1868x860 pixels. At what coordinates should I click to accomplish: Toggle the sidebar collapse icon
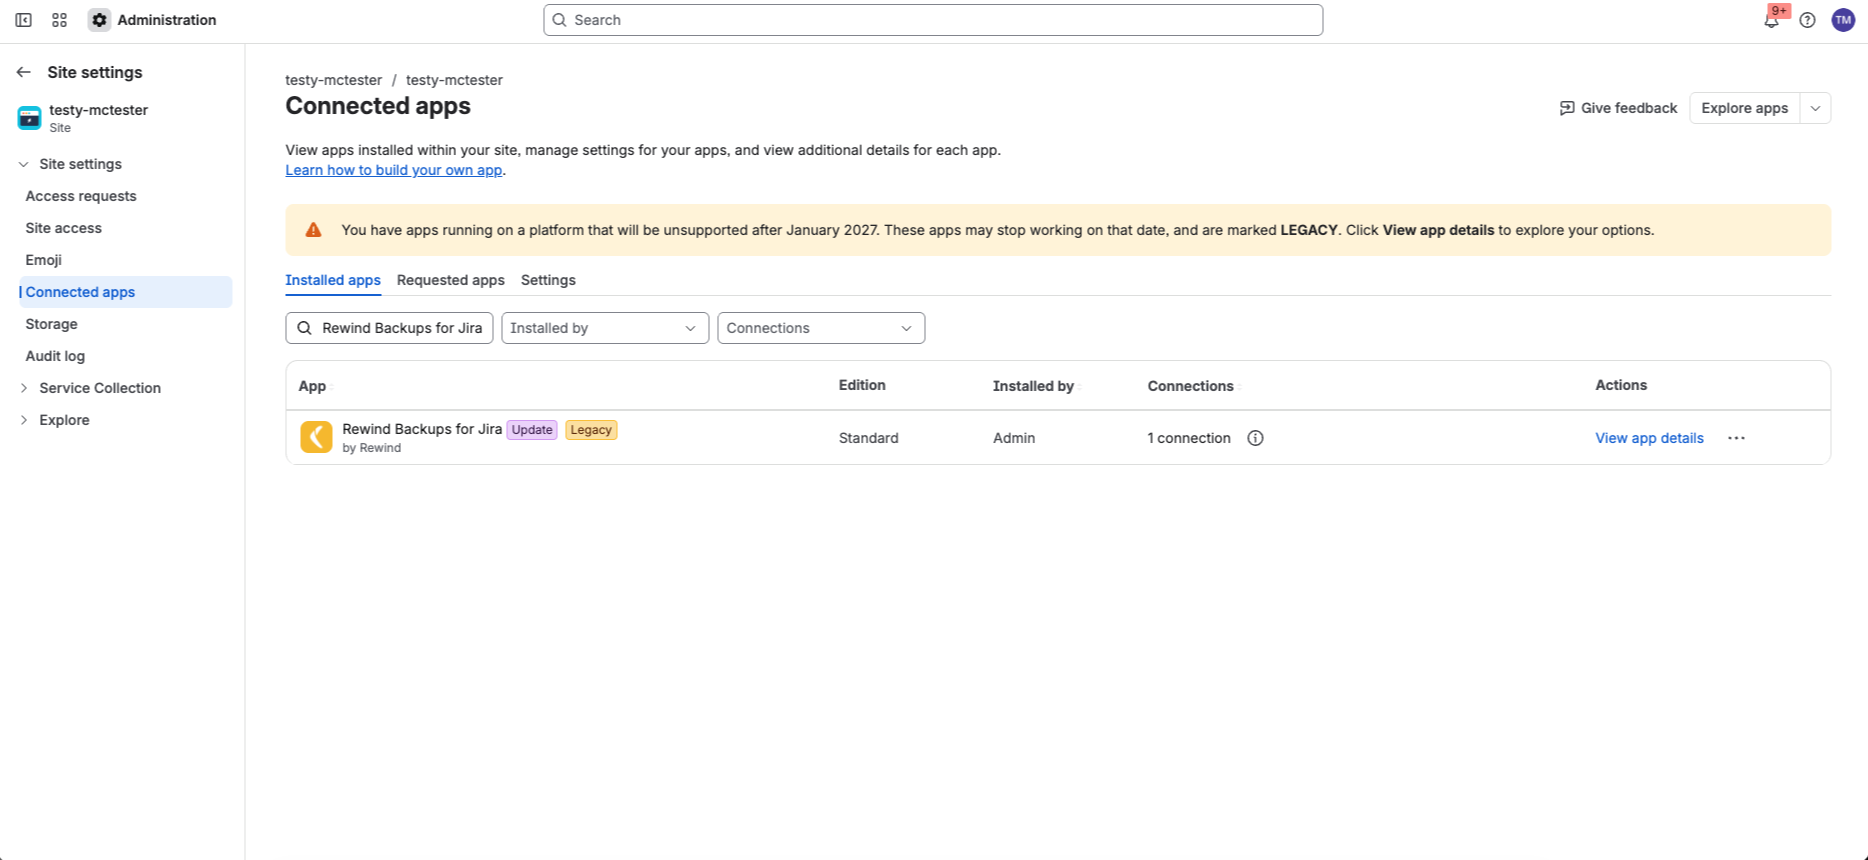(24, 20)
